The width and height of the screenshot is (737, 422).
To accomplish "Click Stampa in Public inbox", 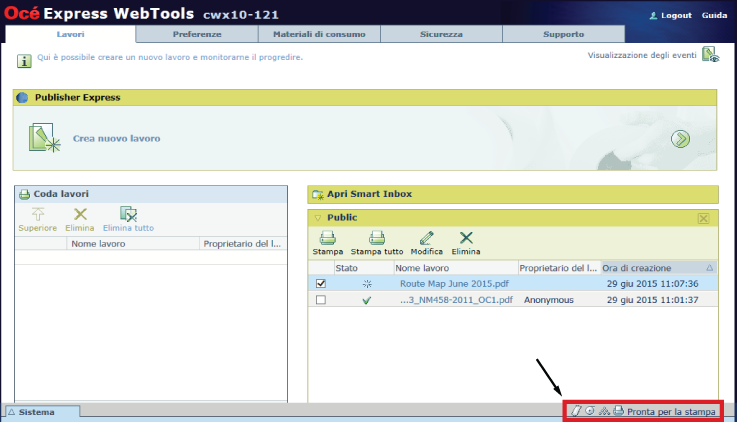I will pyautogui.click(x=328, y=243).
